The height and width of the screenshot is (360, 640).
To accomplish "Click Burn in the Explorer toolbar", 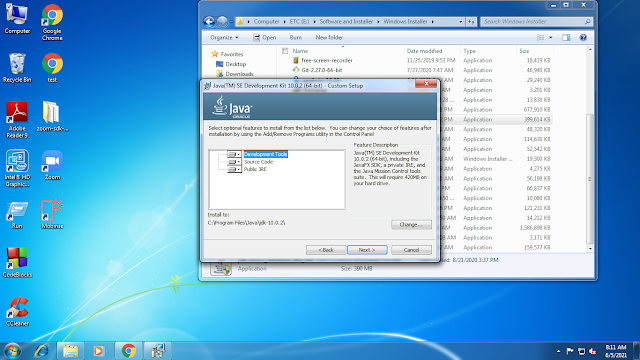I will 296,38.
